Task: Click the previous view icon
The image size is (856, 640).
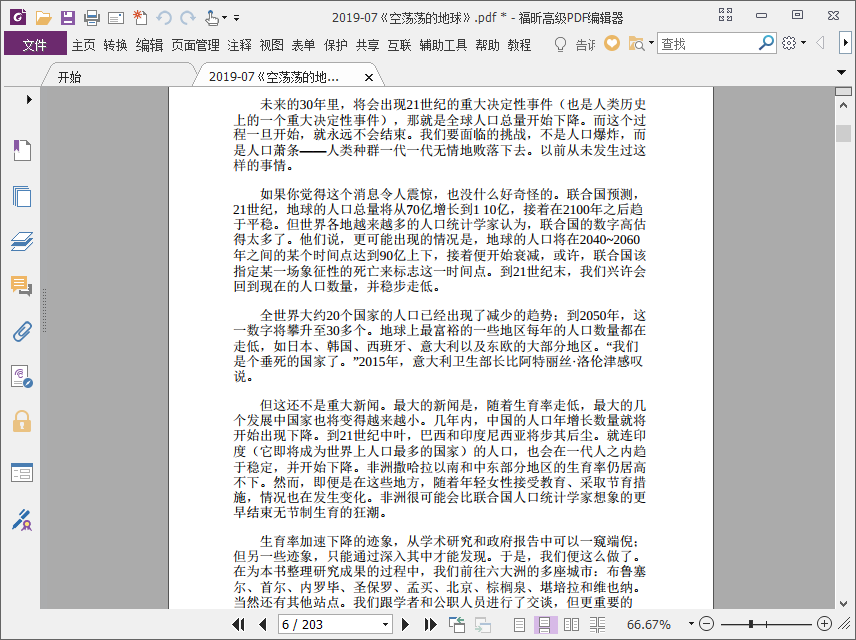Action: (456, 624)
